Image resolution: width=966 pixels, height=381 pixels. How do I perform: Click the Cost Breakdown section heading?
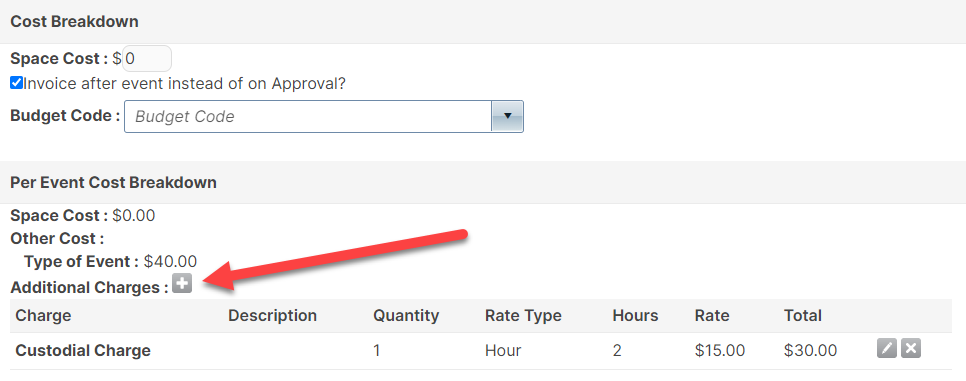click(x=75, y=22)
